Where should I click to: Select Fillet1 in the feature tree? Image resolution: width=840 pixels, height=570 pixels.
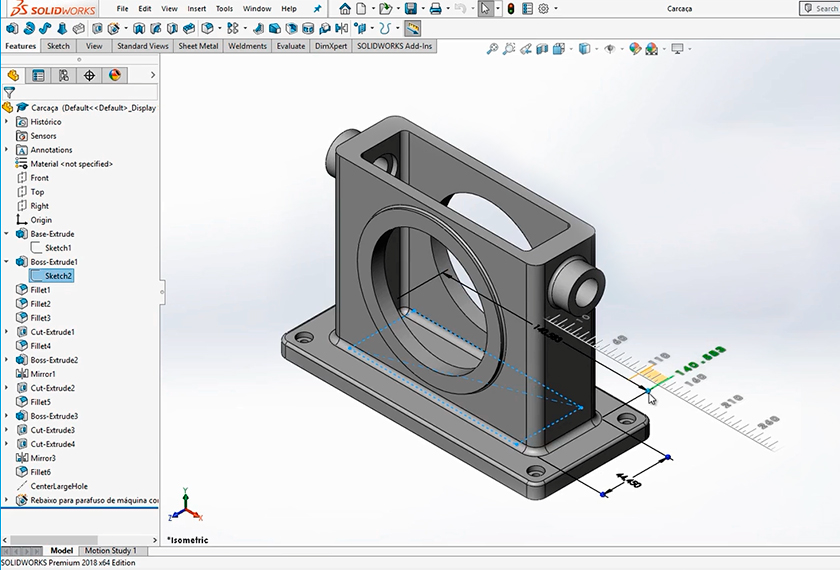pos(40,290)
